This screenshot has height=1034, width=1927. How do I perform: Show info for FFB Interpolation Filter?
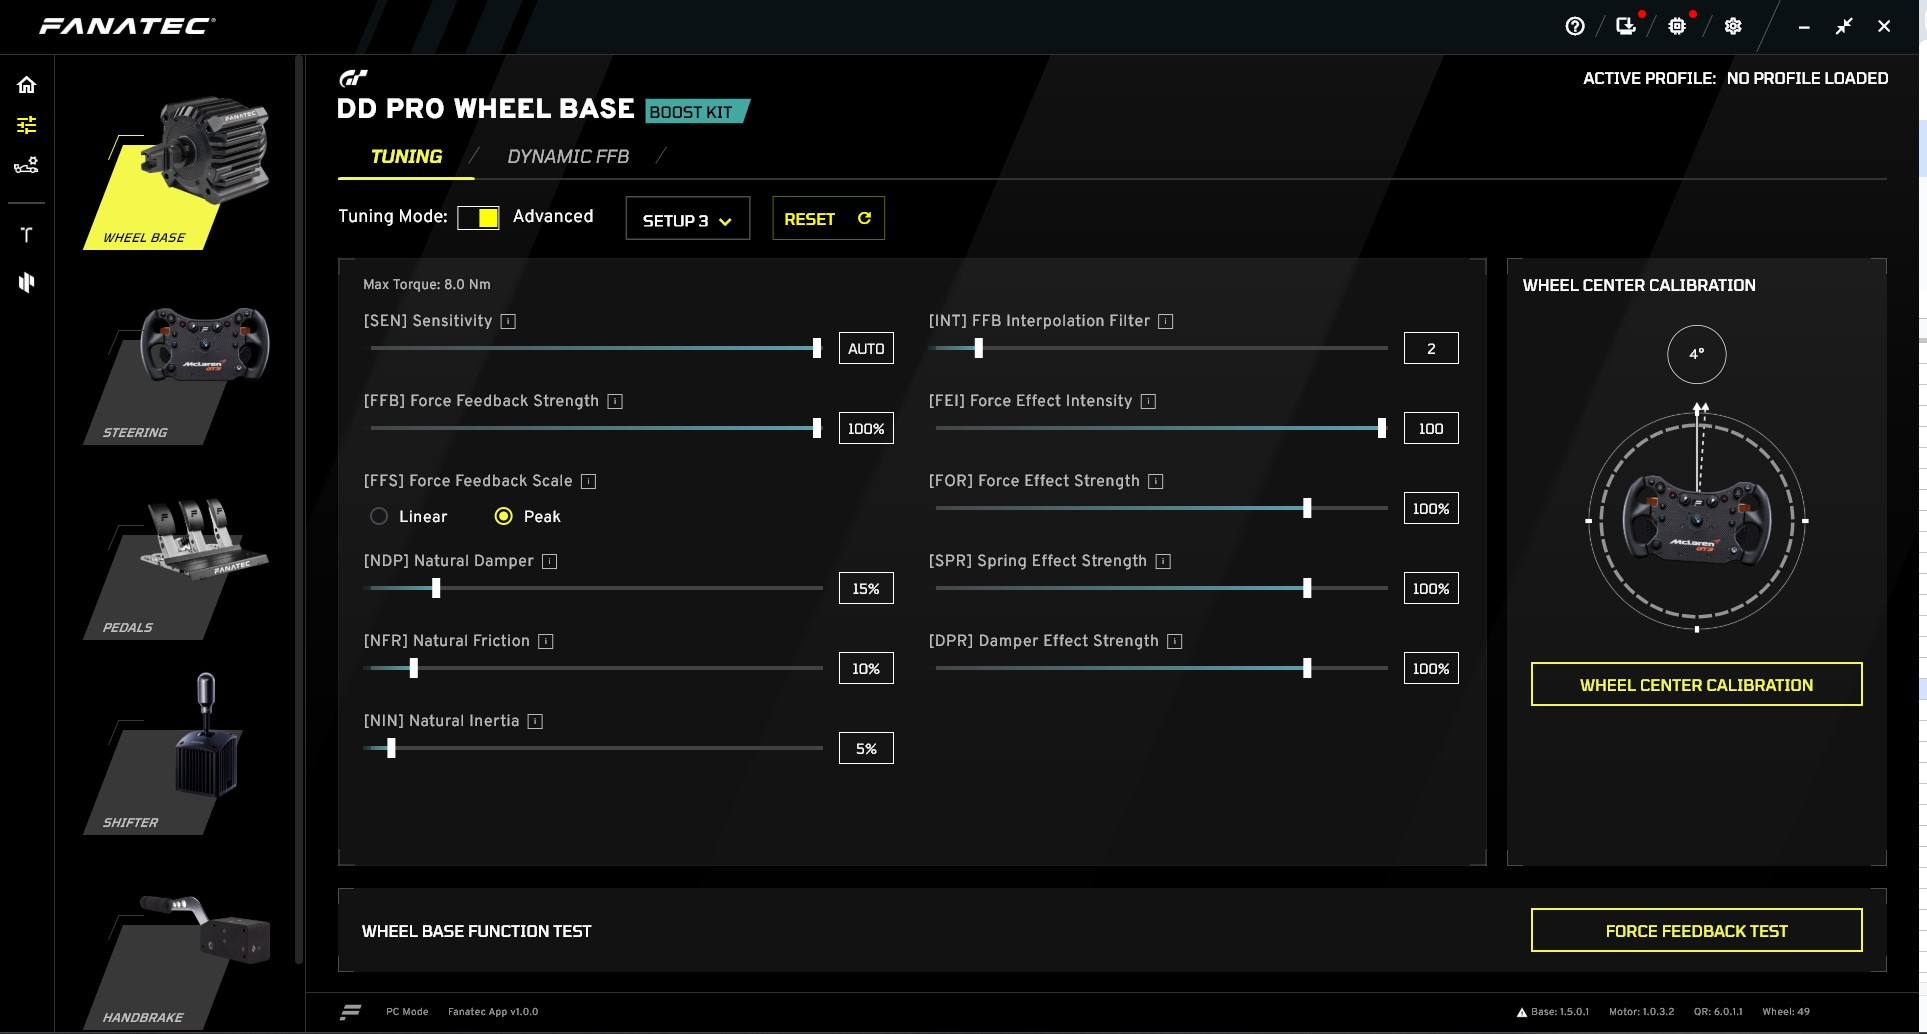click(x=1165, y=321)
